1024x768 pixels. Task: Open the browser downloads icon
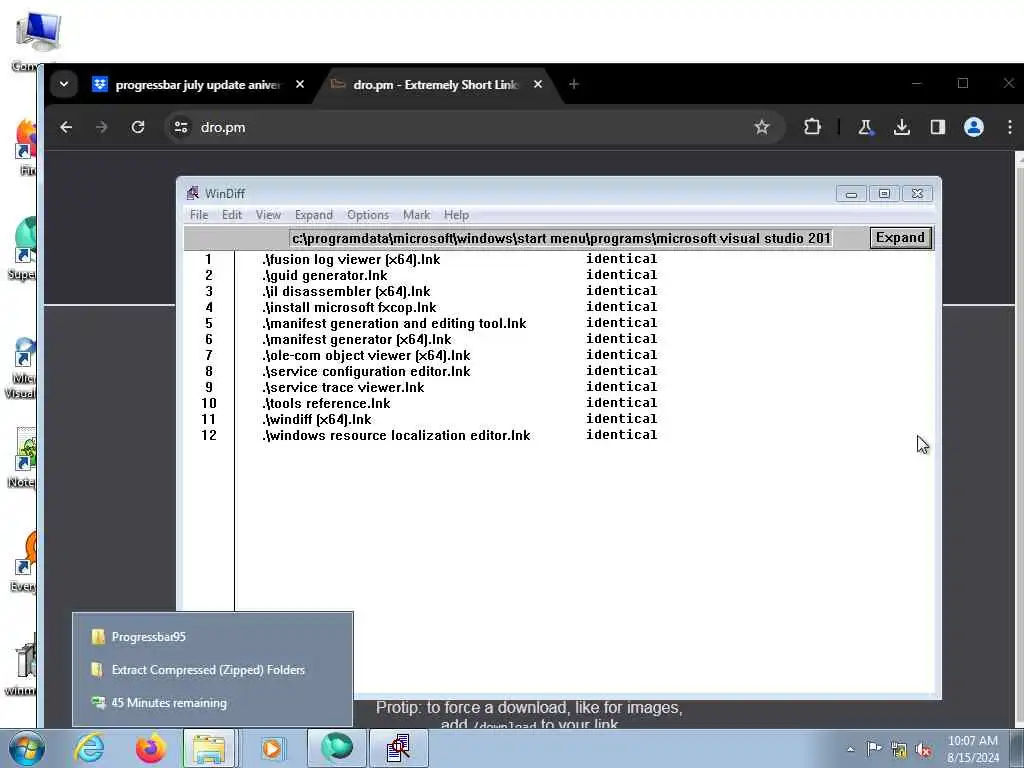[x=902, y=127]
